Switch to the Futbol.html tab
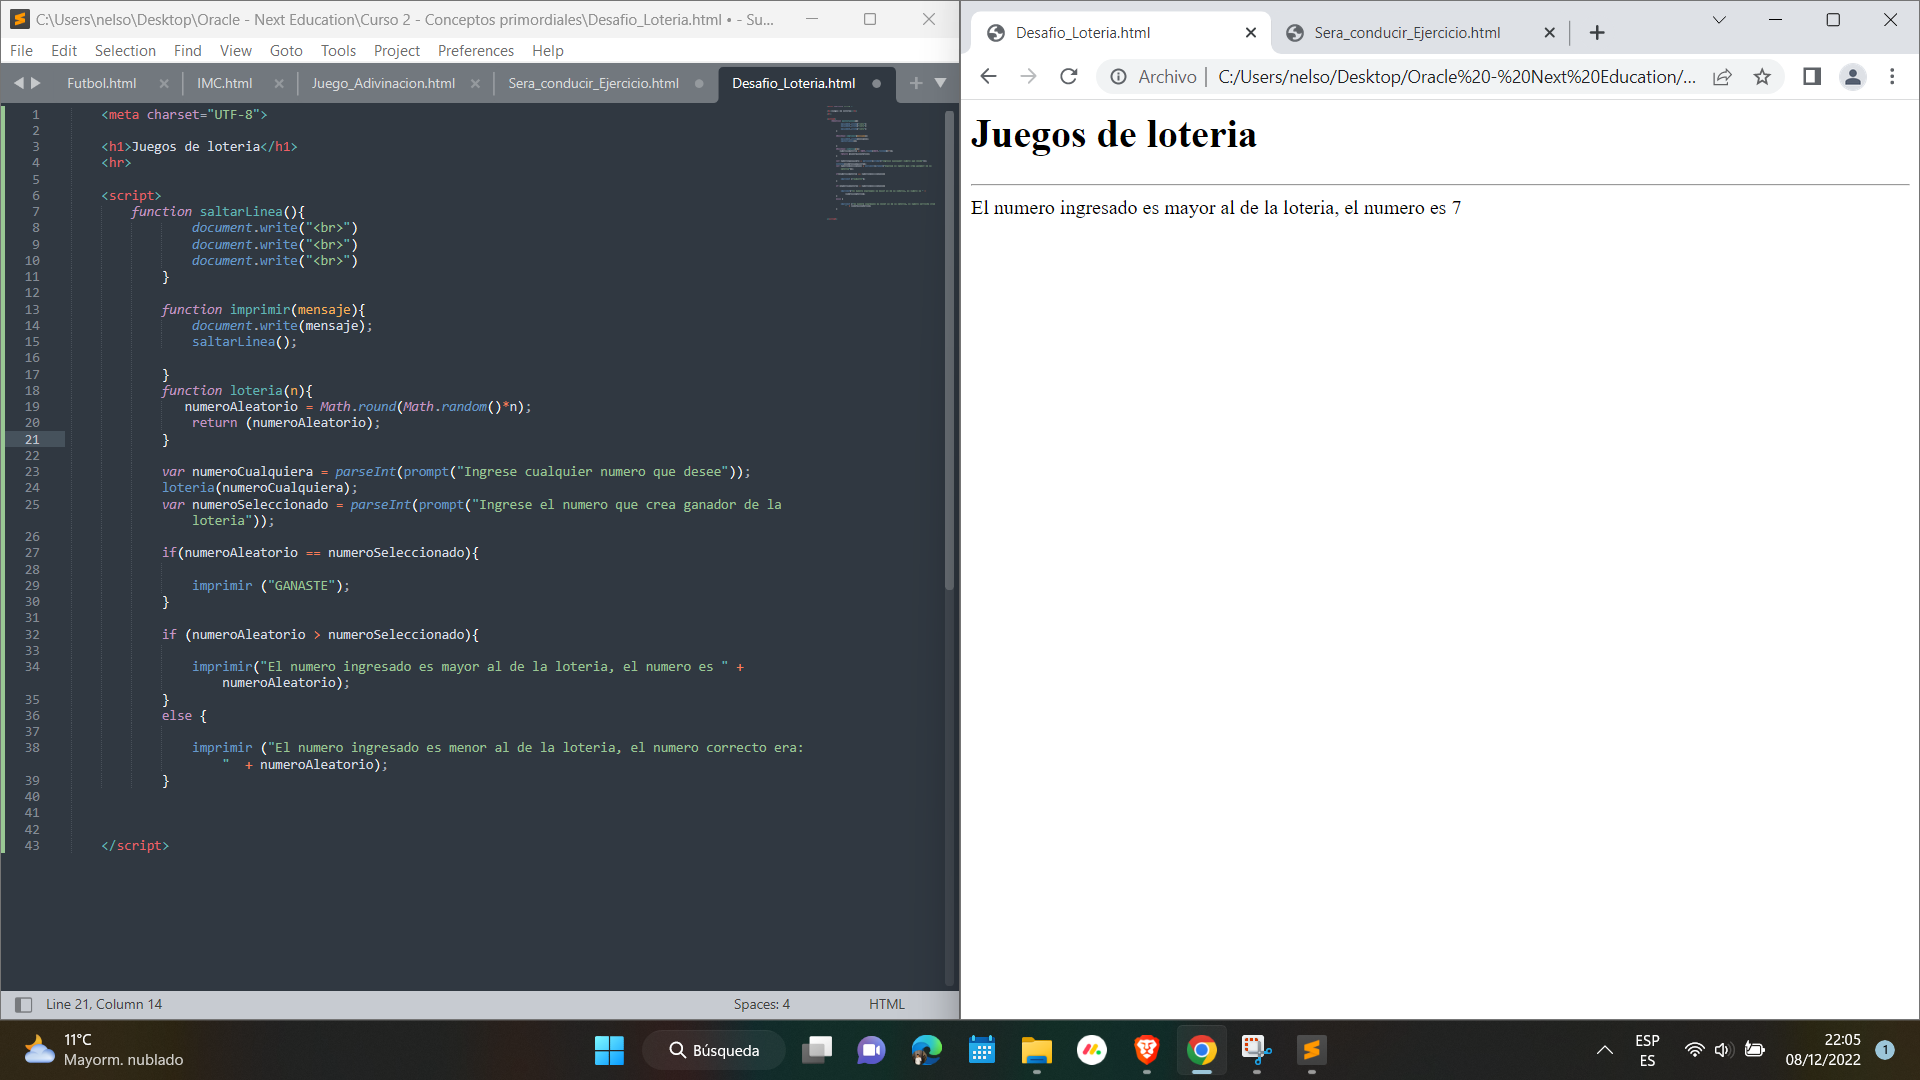 (x=102, y=84)
